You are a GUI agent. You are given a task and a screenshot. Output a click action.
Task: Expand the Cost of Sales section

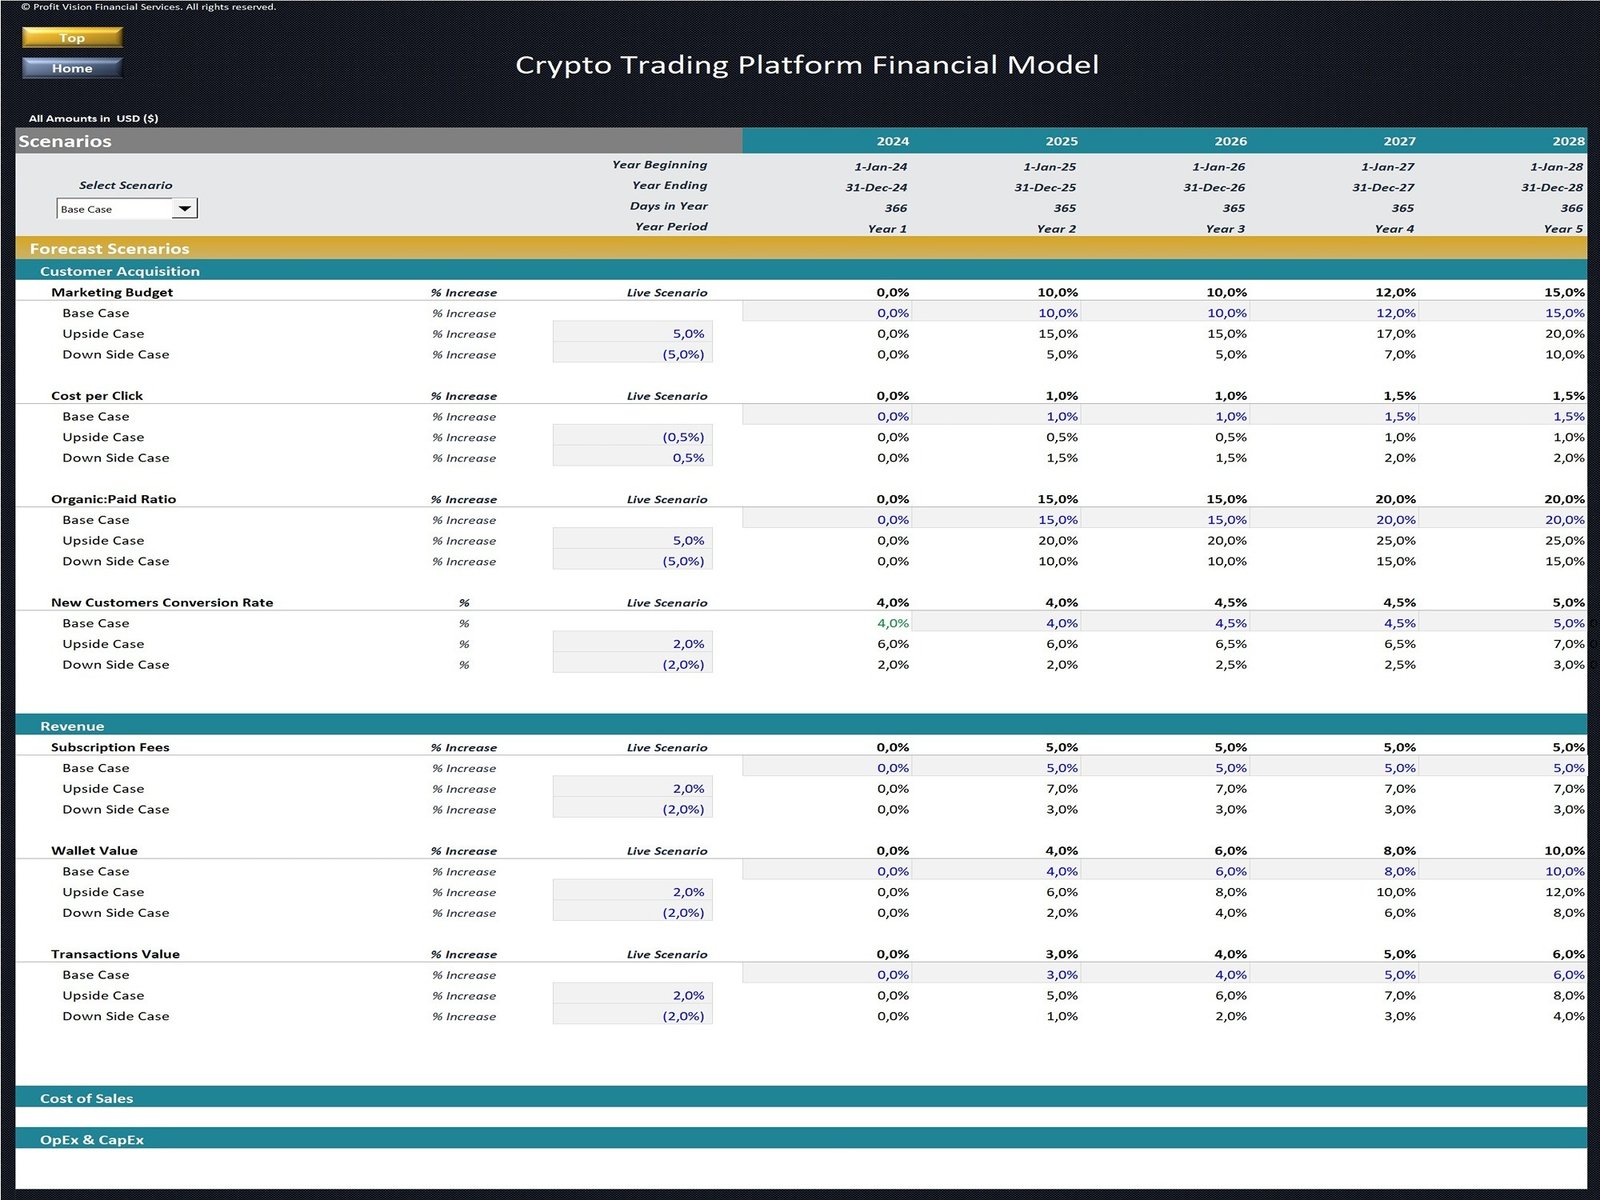click(86, 1098)
